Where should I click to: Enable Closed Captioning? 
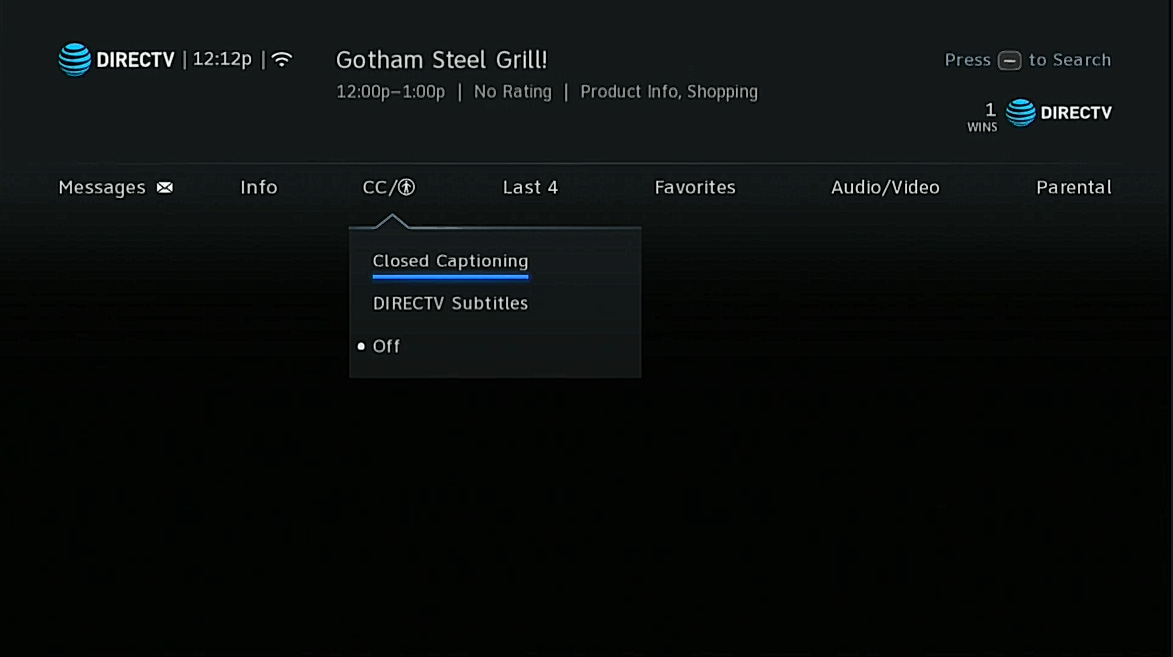450,260
